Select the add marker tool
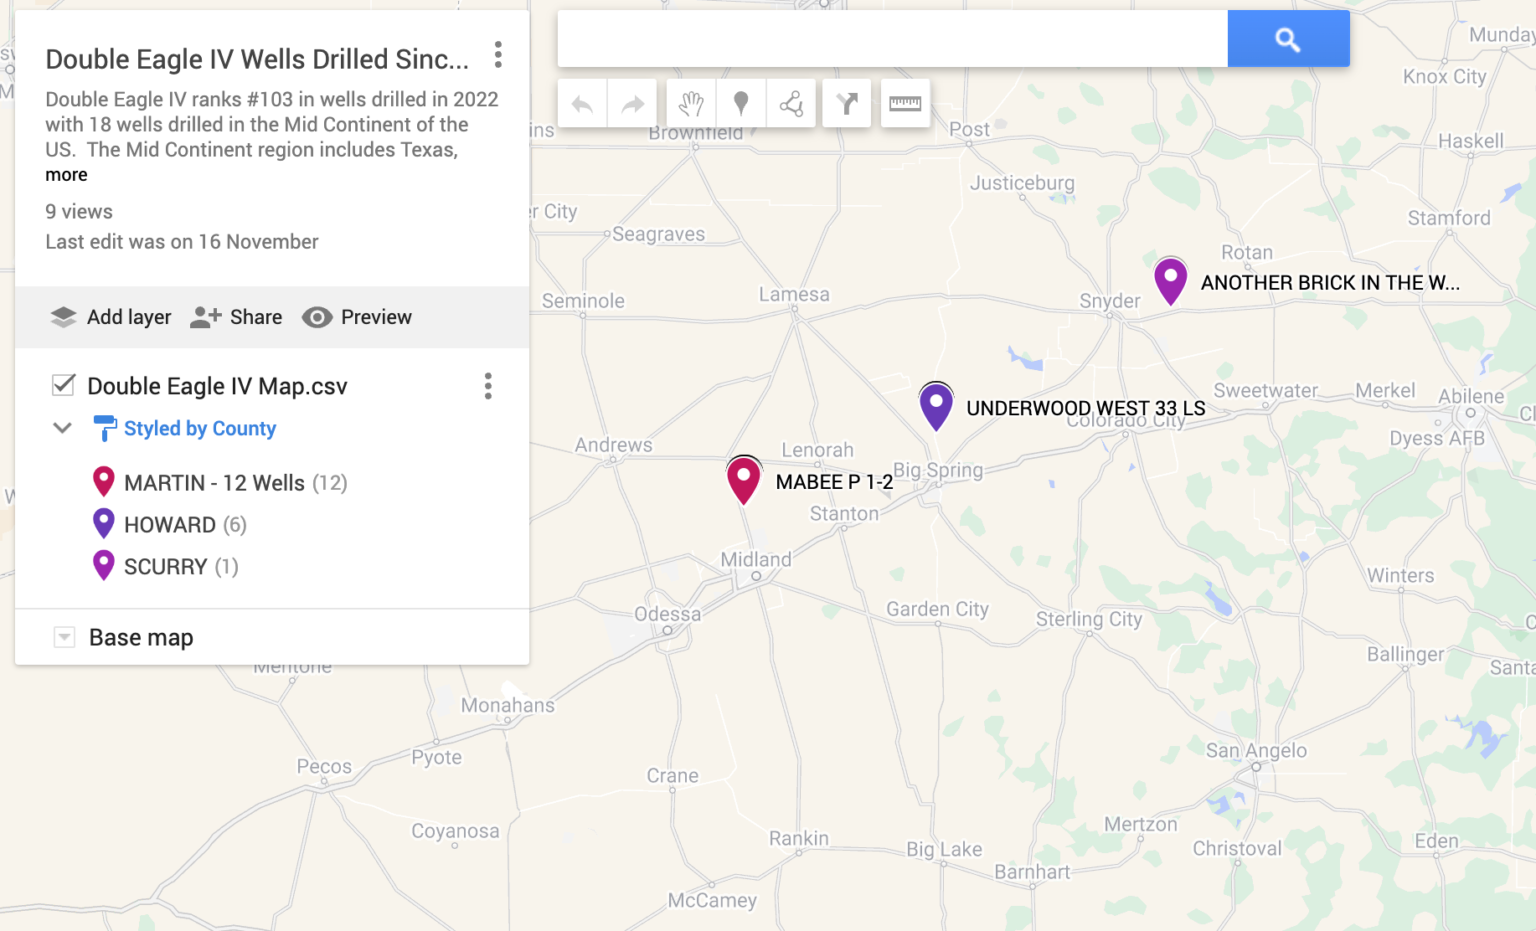Viewport: 1536px width, 931px height. 740,104
